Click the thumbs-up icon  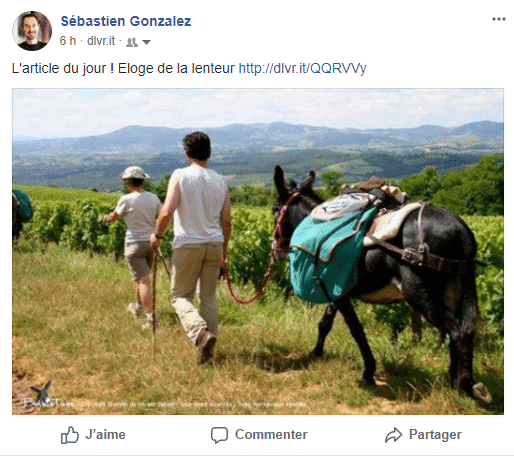[x=70, y=435]
